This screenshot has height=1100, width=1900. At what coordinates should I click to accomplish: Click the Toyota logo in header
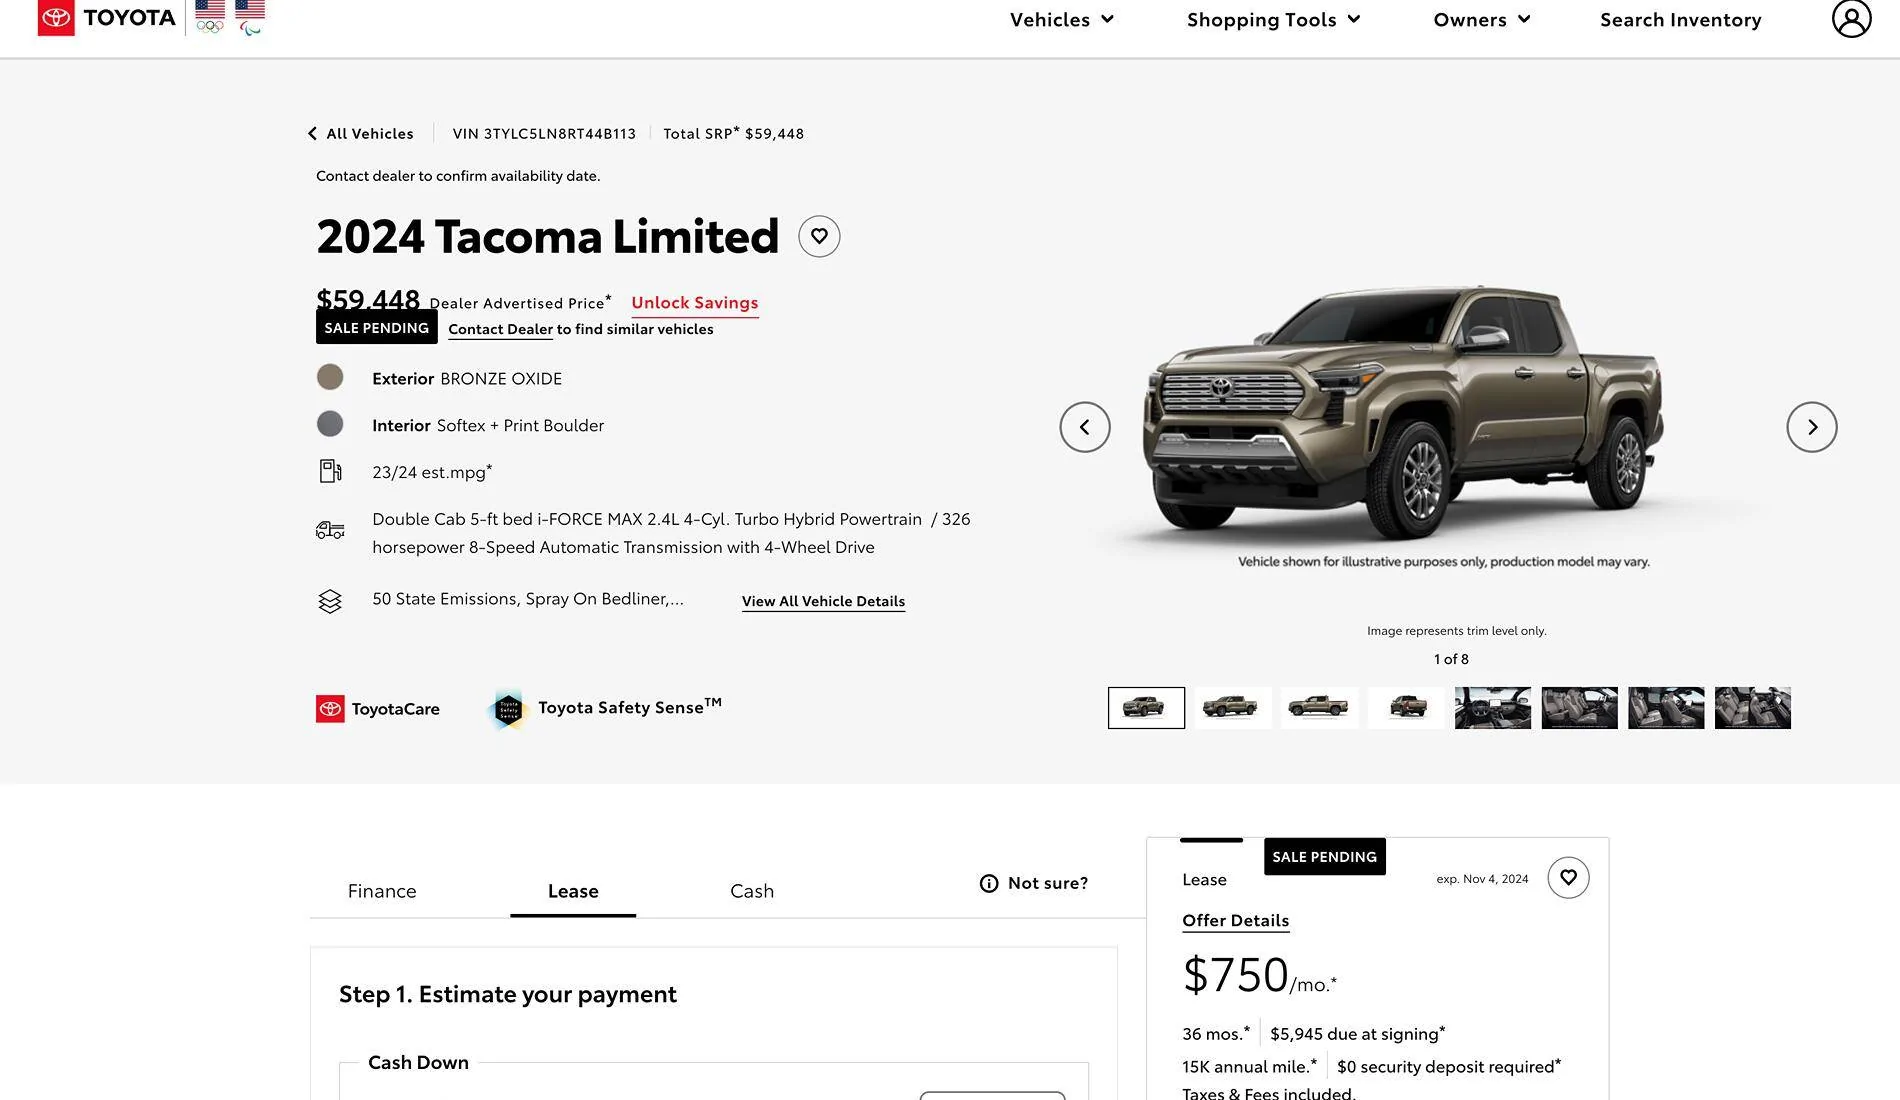[x=106, y=18]
